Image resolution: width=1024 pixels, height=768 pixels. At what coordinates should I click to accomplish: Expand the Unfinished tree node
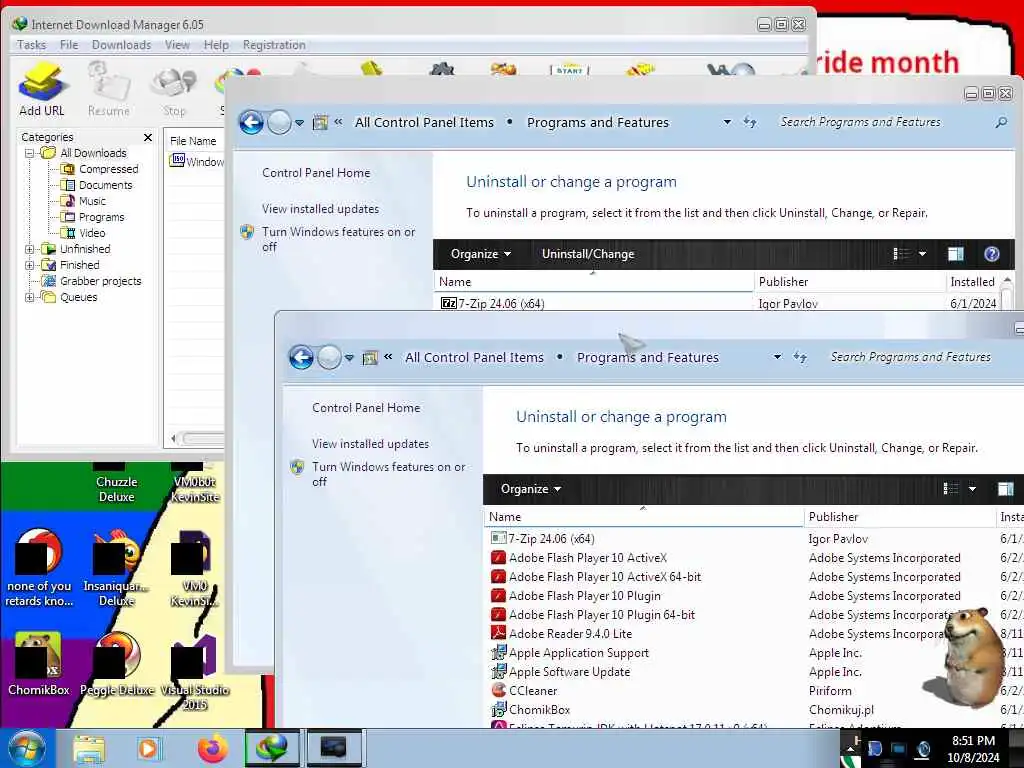click(x=29, y=249)
